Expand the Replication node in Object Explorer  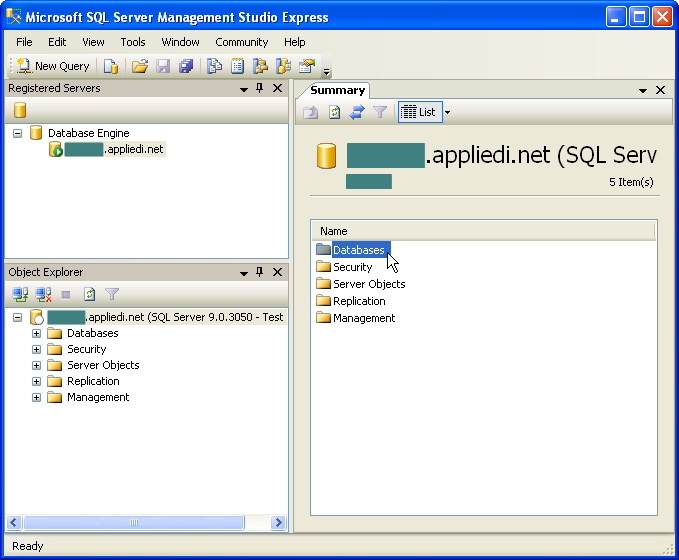36,382
